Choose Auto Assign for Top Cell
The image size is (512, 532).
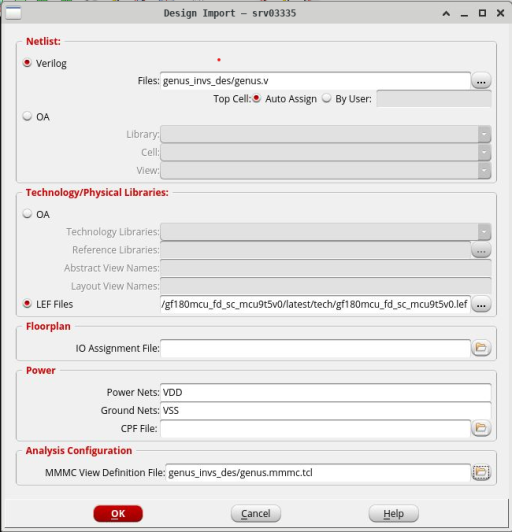point(256,98)
